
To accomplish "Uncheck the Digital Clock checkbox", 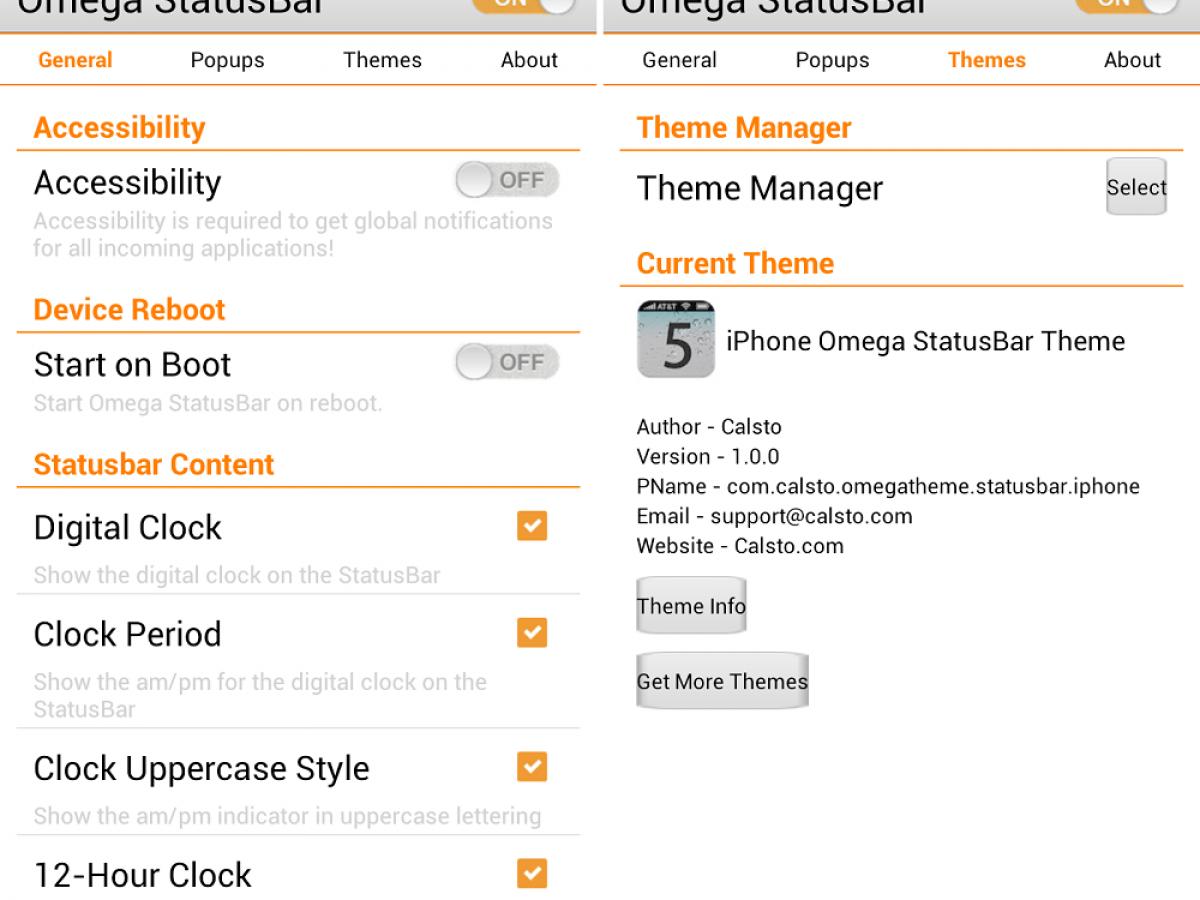I will [532, 526].
